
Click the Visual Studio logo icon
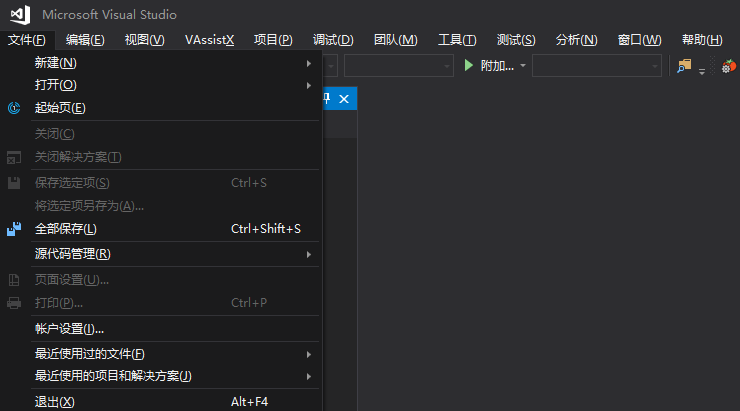(20, 15)
